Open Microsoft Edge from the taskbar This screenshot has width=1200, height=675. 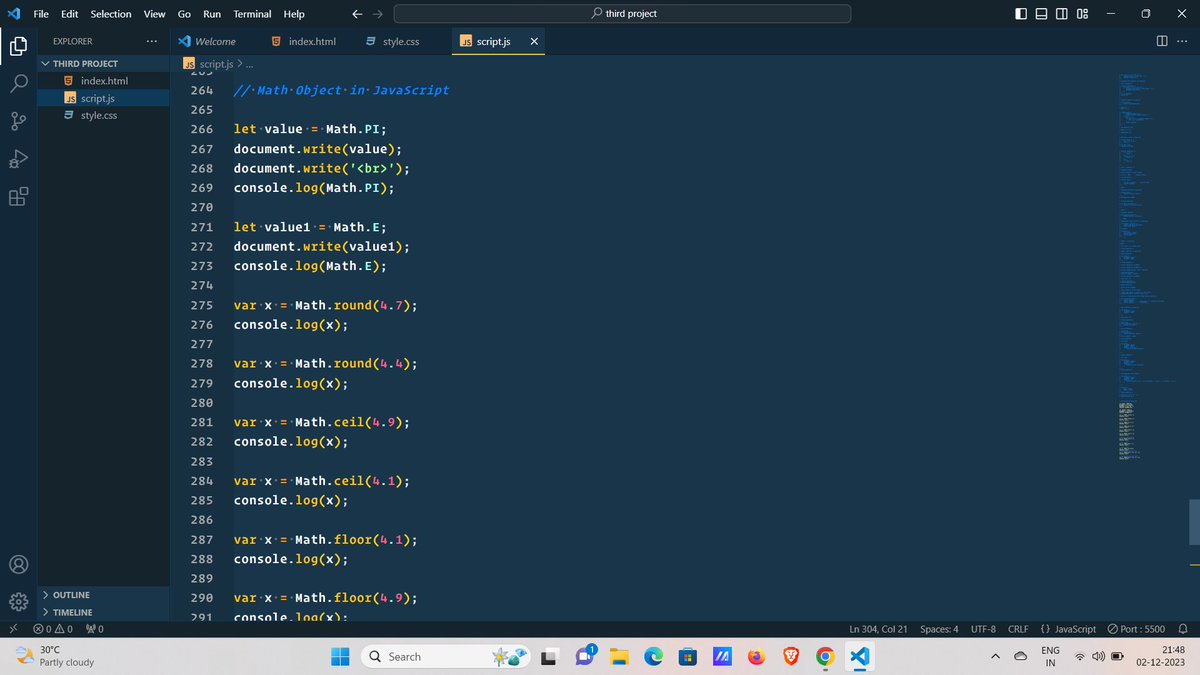pyautogui.click(x=653, y=656)
